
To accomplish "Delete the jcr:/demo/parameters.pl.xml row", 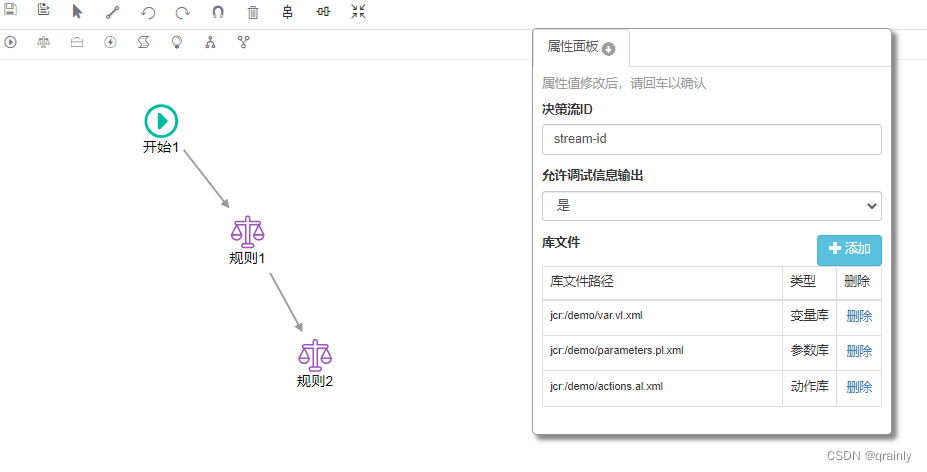I will coord(859,351).
